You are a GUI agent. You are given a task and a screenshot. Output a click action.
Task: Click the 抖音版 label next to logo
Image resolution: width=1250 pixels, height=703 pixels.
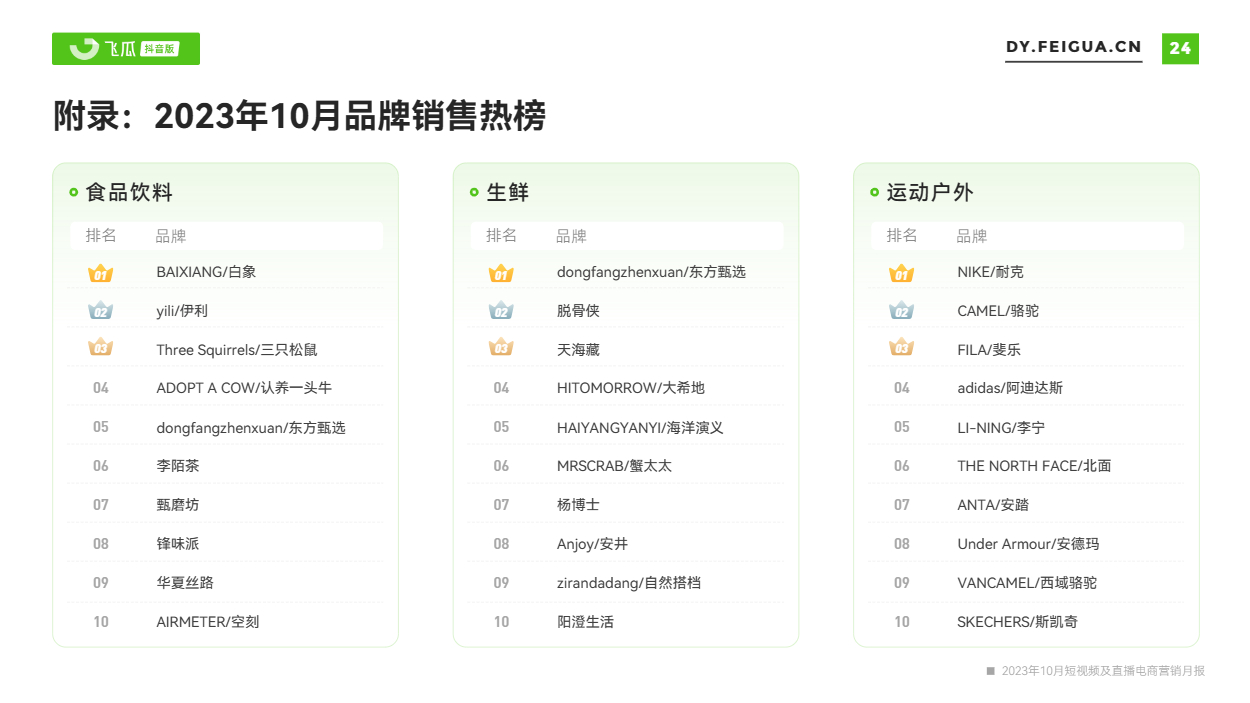coord(160,49)
